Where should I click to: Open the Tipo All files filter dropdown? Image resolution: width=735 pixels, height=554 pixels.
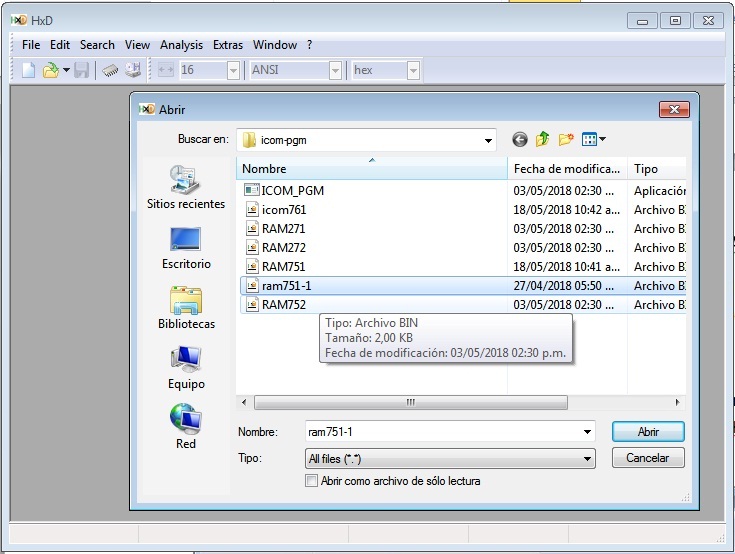click(x=450, y=458)
